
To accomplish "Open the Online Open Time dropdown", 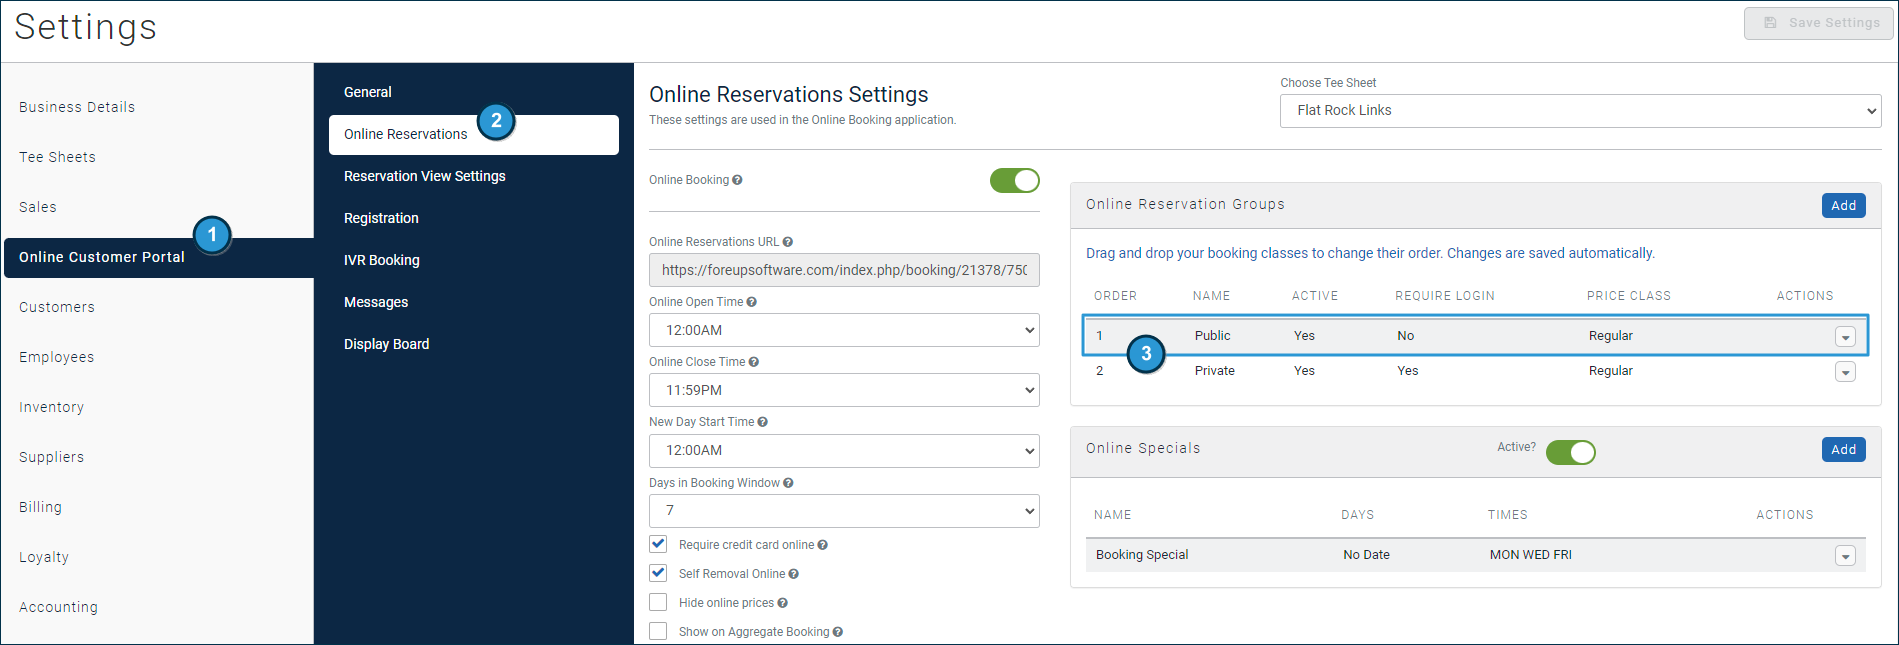I will [844, 330].
